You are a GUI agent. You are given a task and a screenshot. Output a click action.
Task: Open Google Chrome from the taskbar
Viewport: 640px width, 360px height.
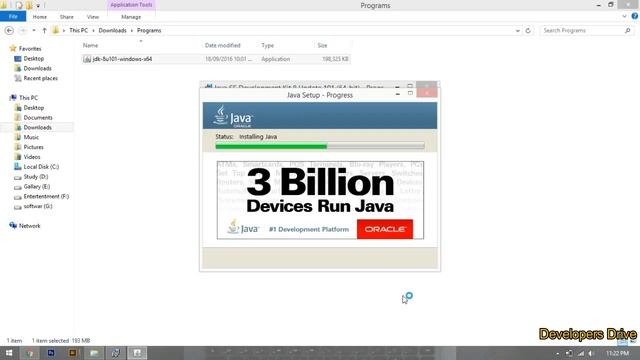(x=30, y=353)
